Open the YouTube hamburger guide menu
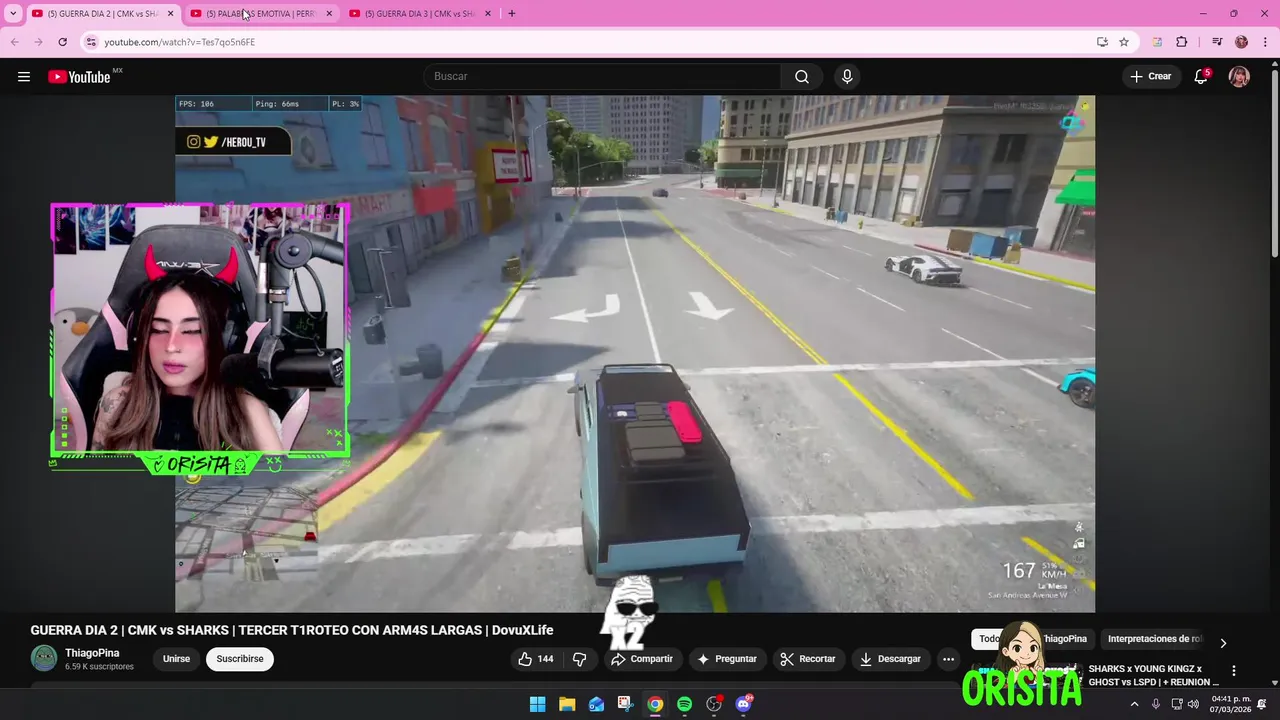 click(24, 77)
